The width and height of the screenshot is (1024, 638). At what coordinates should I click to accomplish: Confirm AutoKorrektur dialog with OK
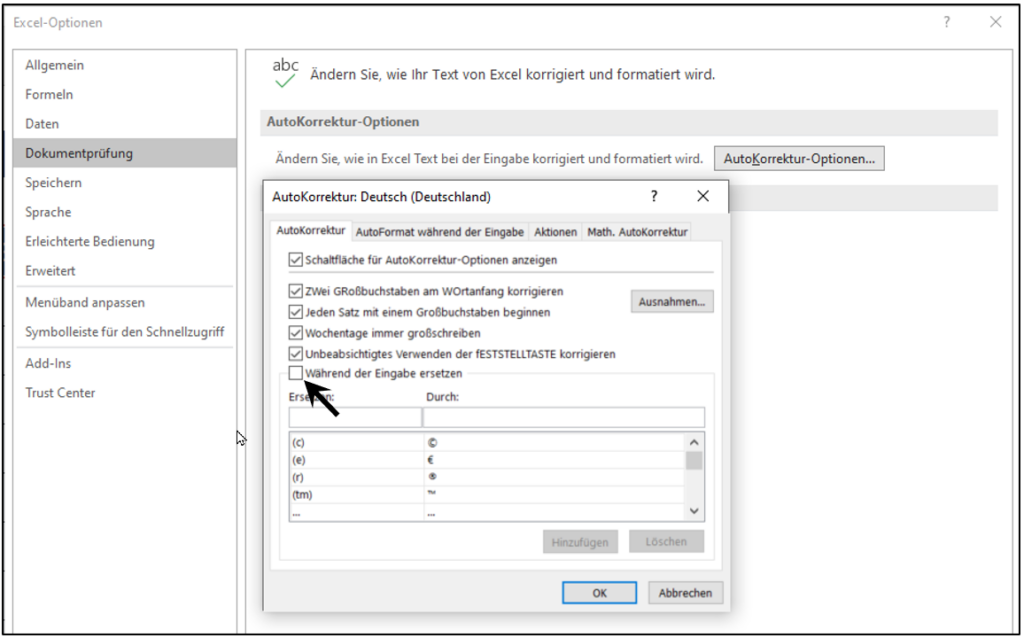600,593
